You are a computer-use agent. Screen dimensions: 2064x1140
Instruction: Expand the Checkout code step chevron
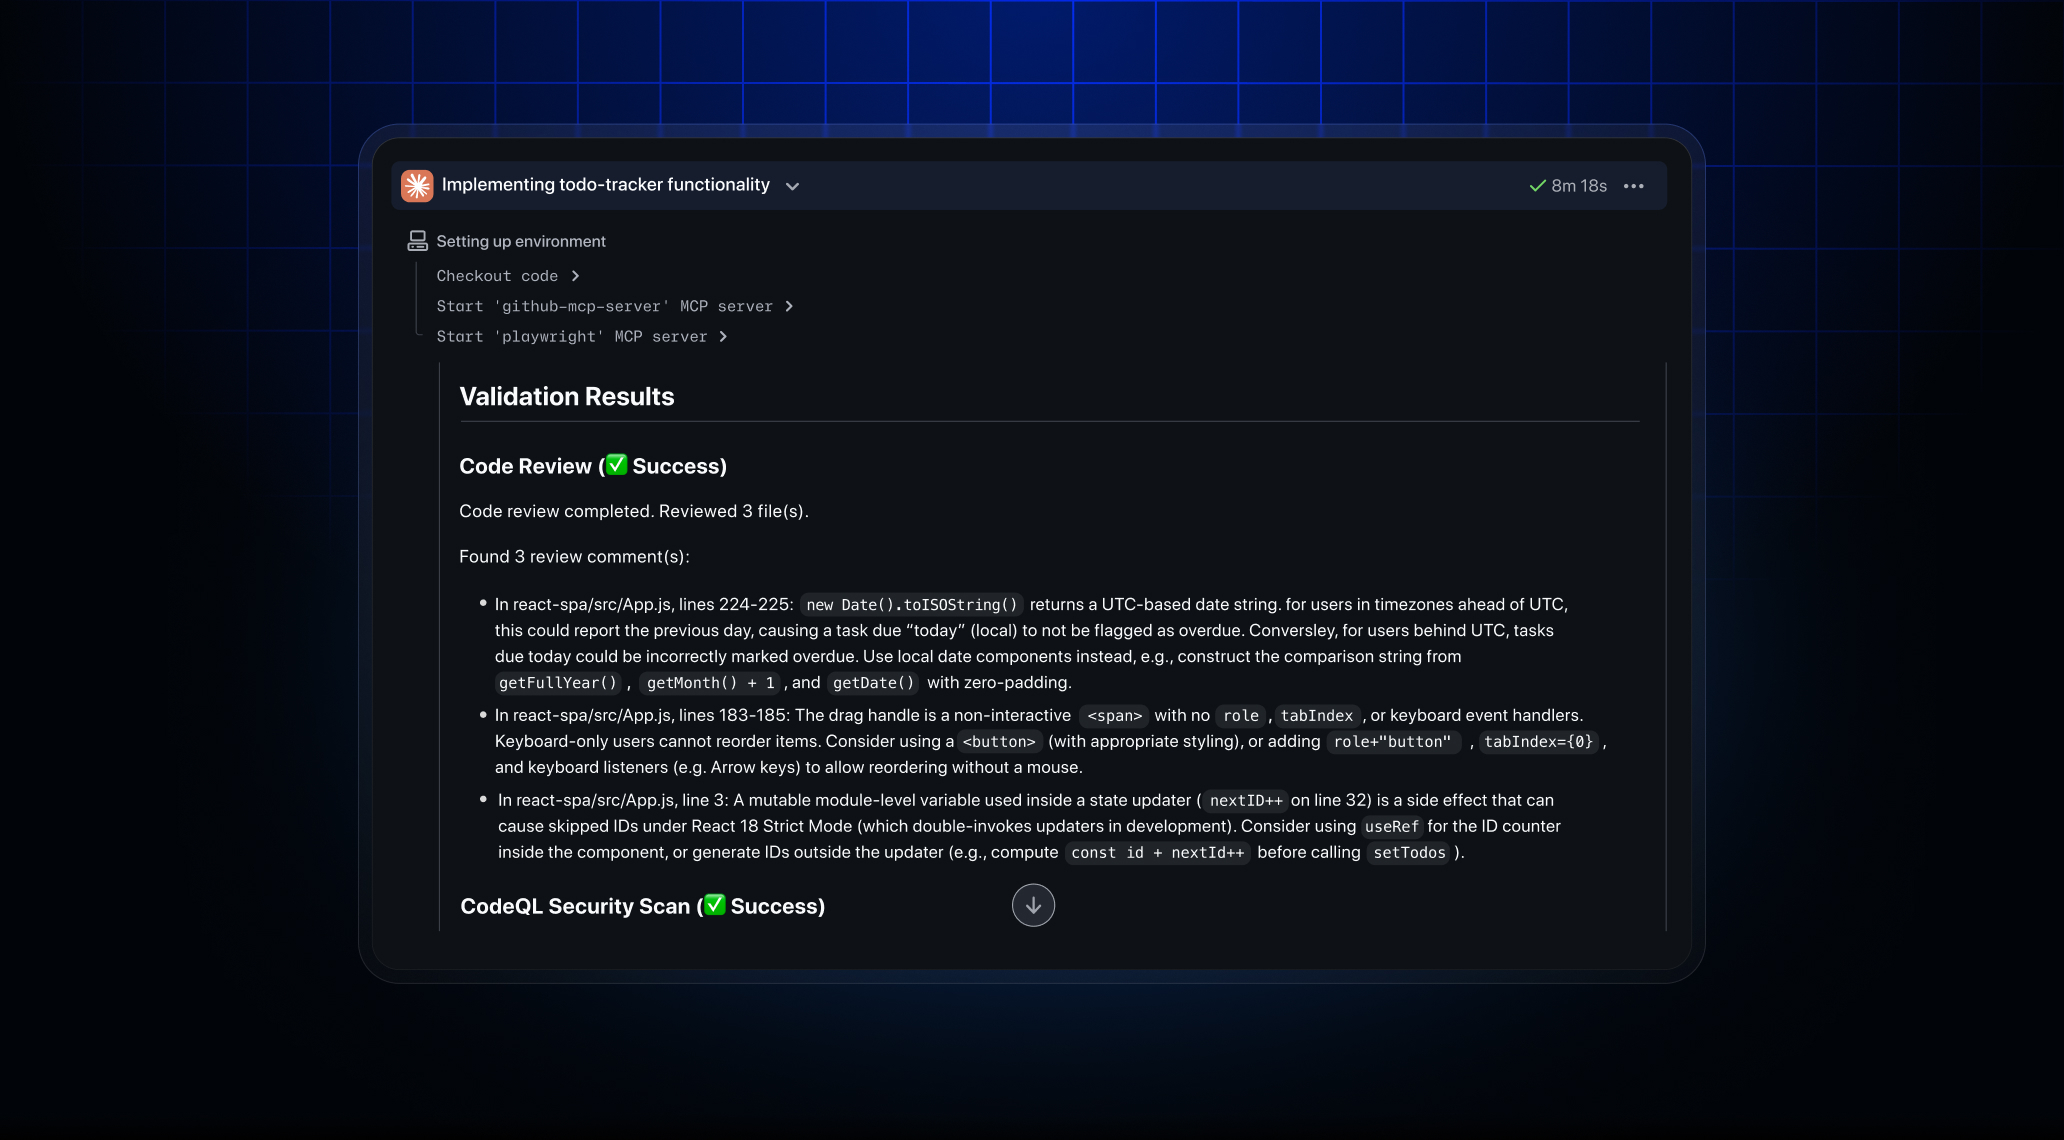coord(575,276)
